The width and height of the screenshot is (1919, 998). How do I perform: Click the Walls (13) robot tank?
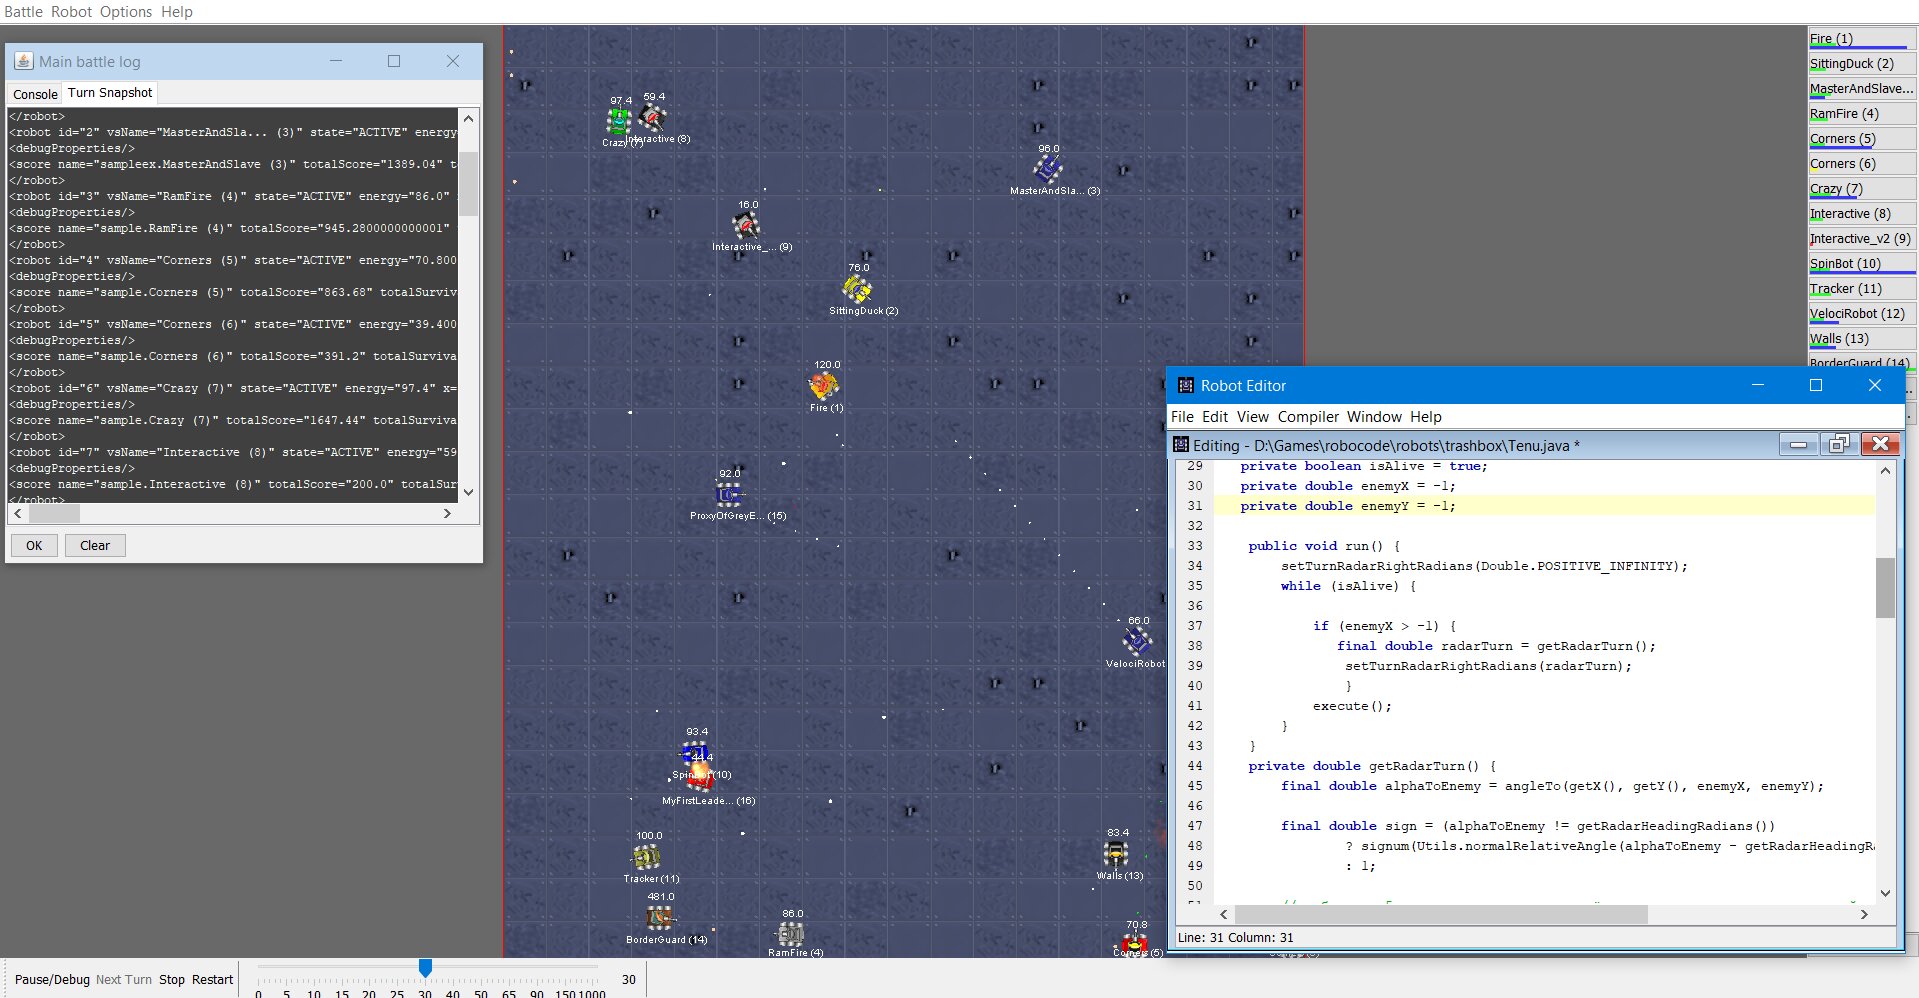(x=1116, y=854)
